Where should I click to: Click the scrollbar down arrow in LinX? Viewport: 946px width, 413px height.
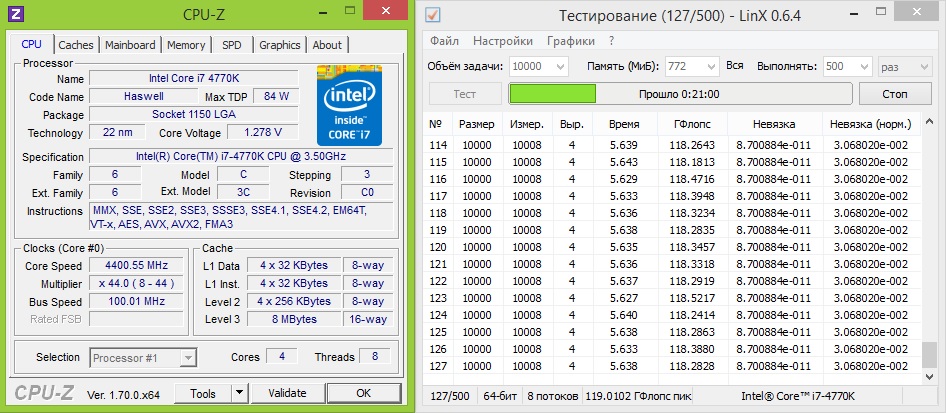point(929,376)
